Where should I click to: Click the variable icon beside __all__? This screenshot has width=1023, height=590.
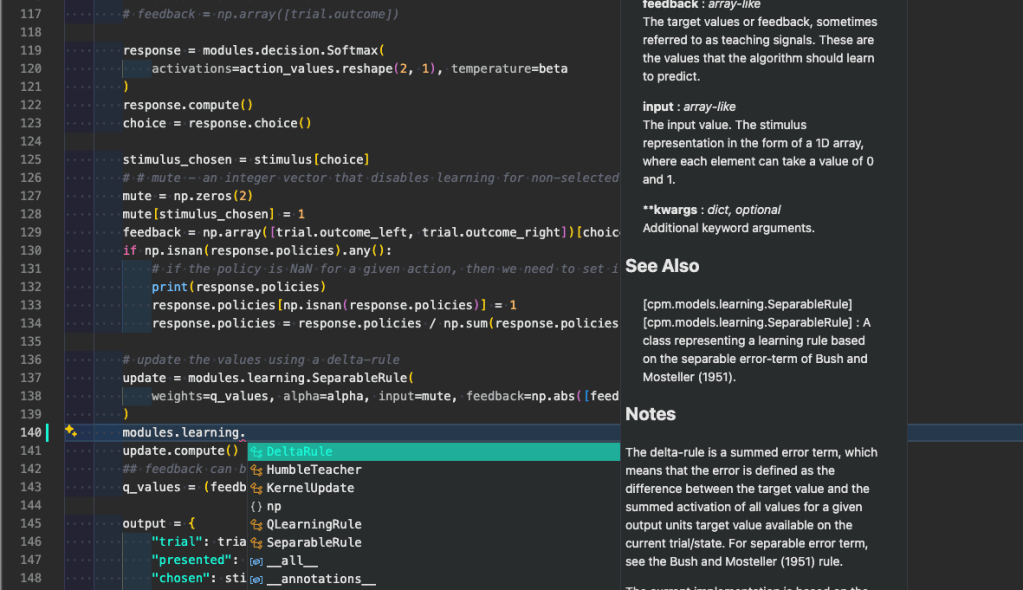click(256, 561)
